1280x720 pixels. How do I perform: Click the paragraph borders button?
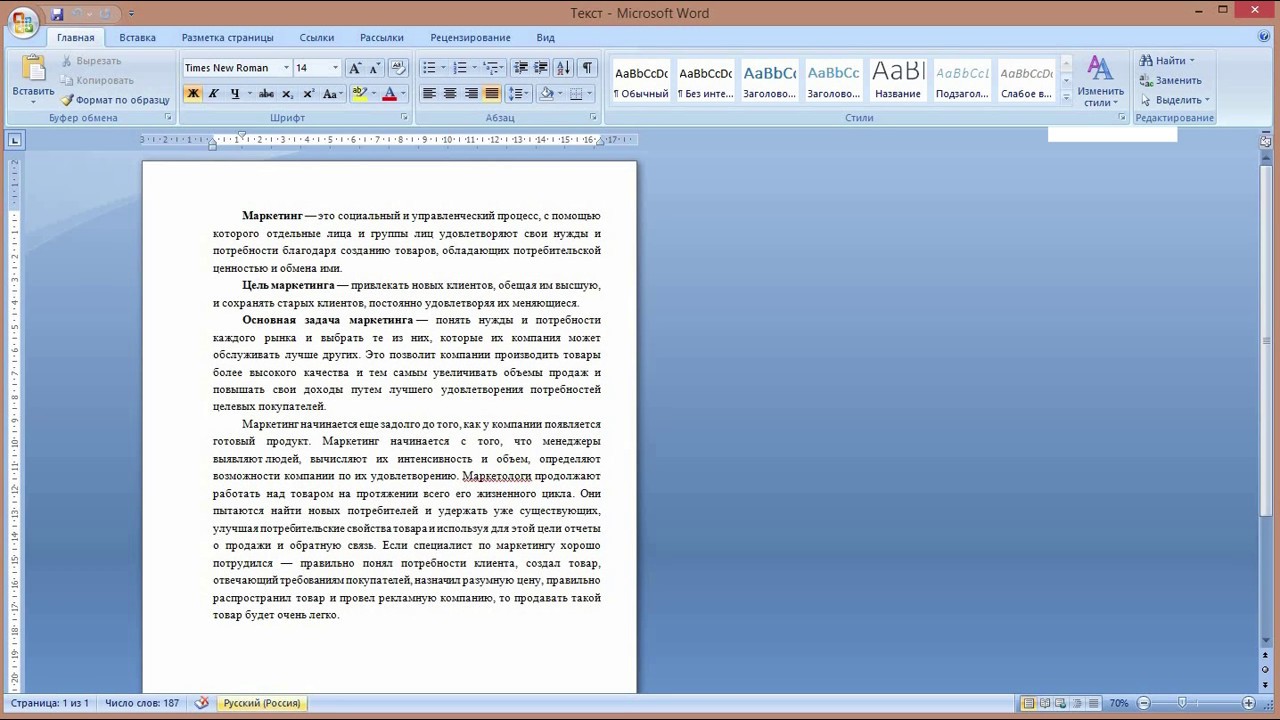[575, 94]
